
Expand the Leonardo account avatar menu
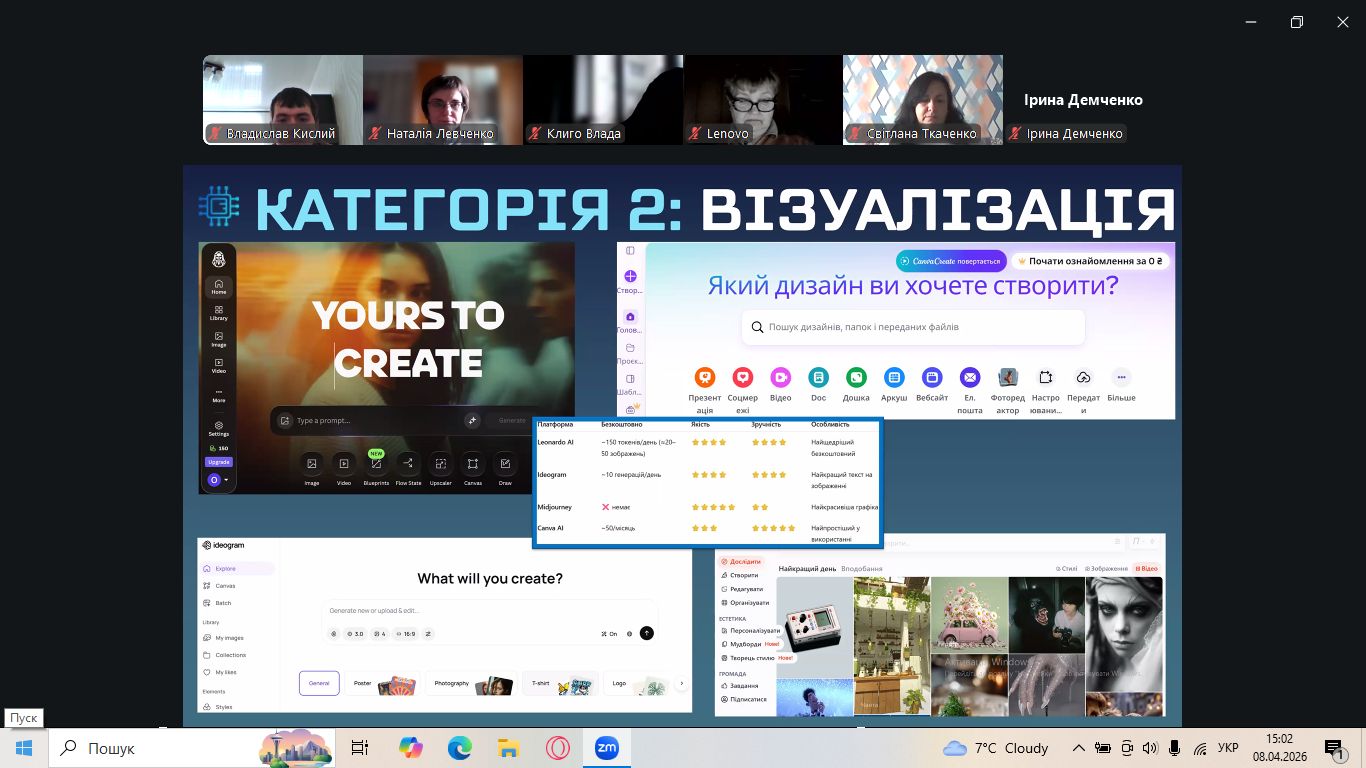pos(218,480)
